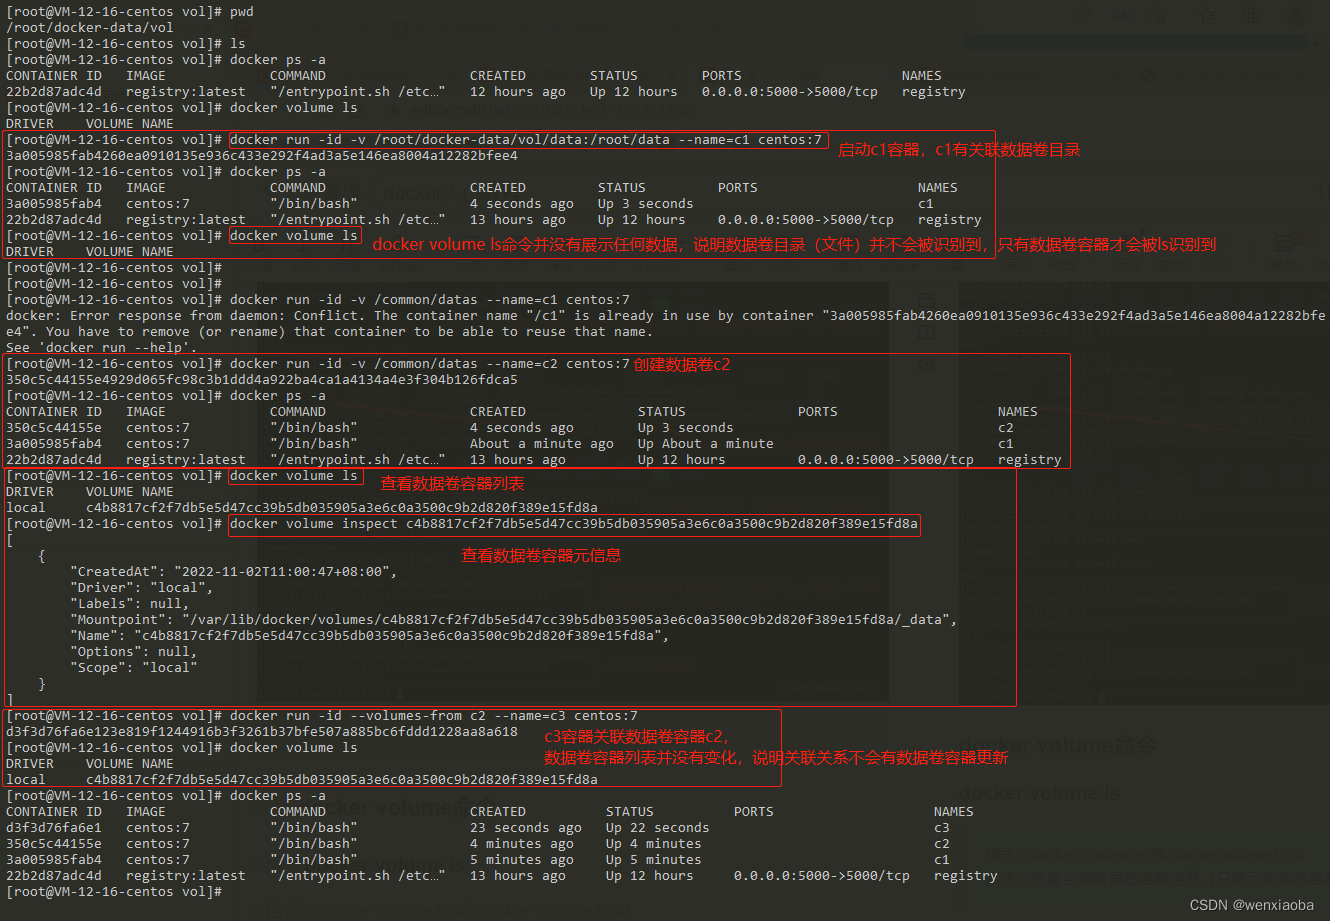Image resolution: width=1330 pixels, height=921 pixels.
Task: Select the "Driver": "local" JSON line
Action: (142, 588)
